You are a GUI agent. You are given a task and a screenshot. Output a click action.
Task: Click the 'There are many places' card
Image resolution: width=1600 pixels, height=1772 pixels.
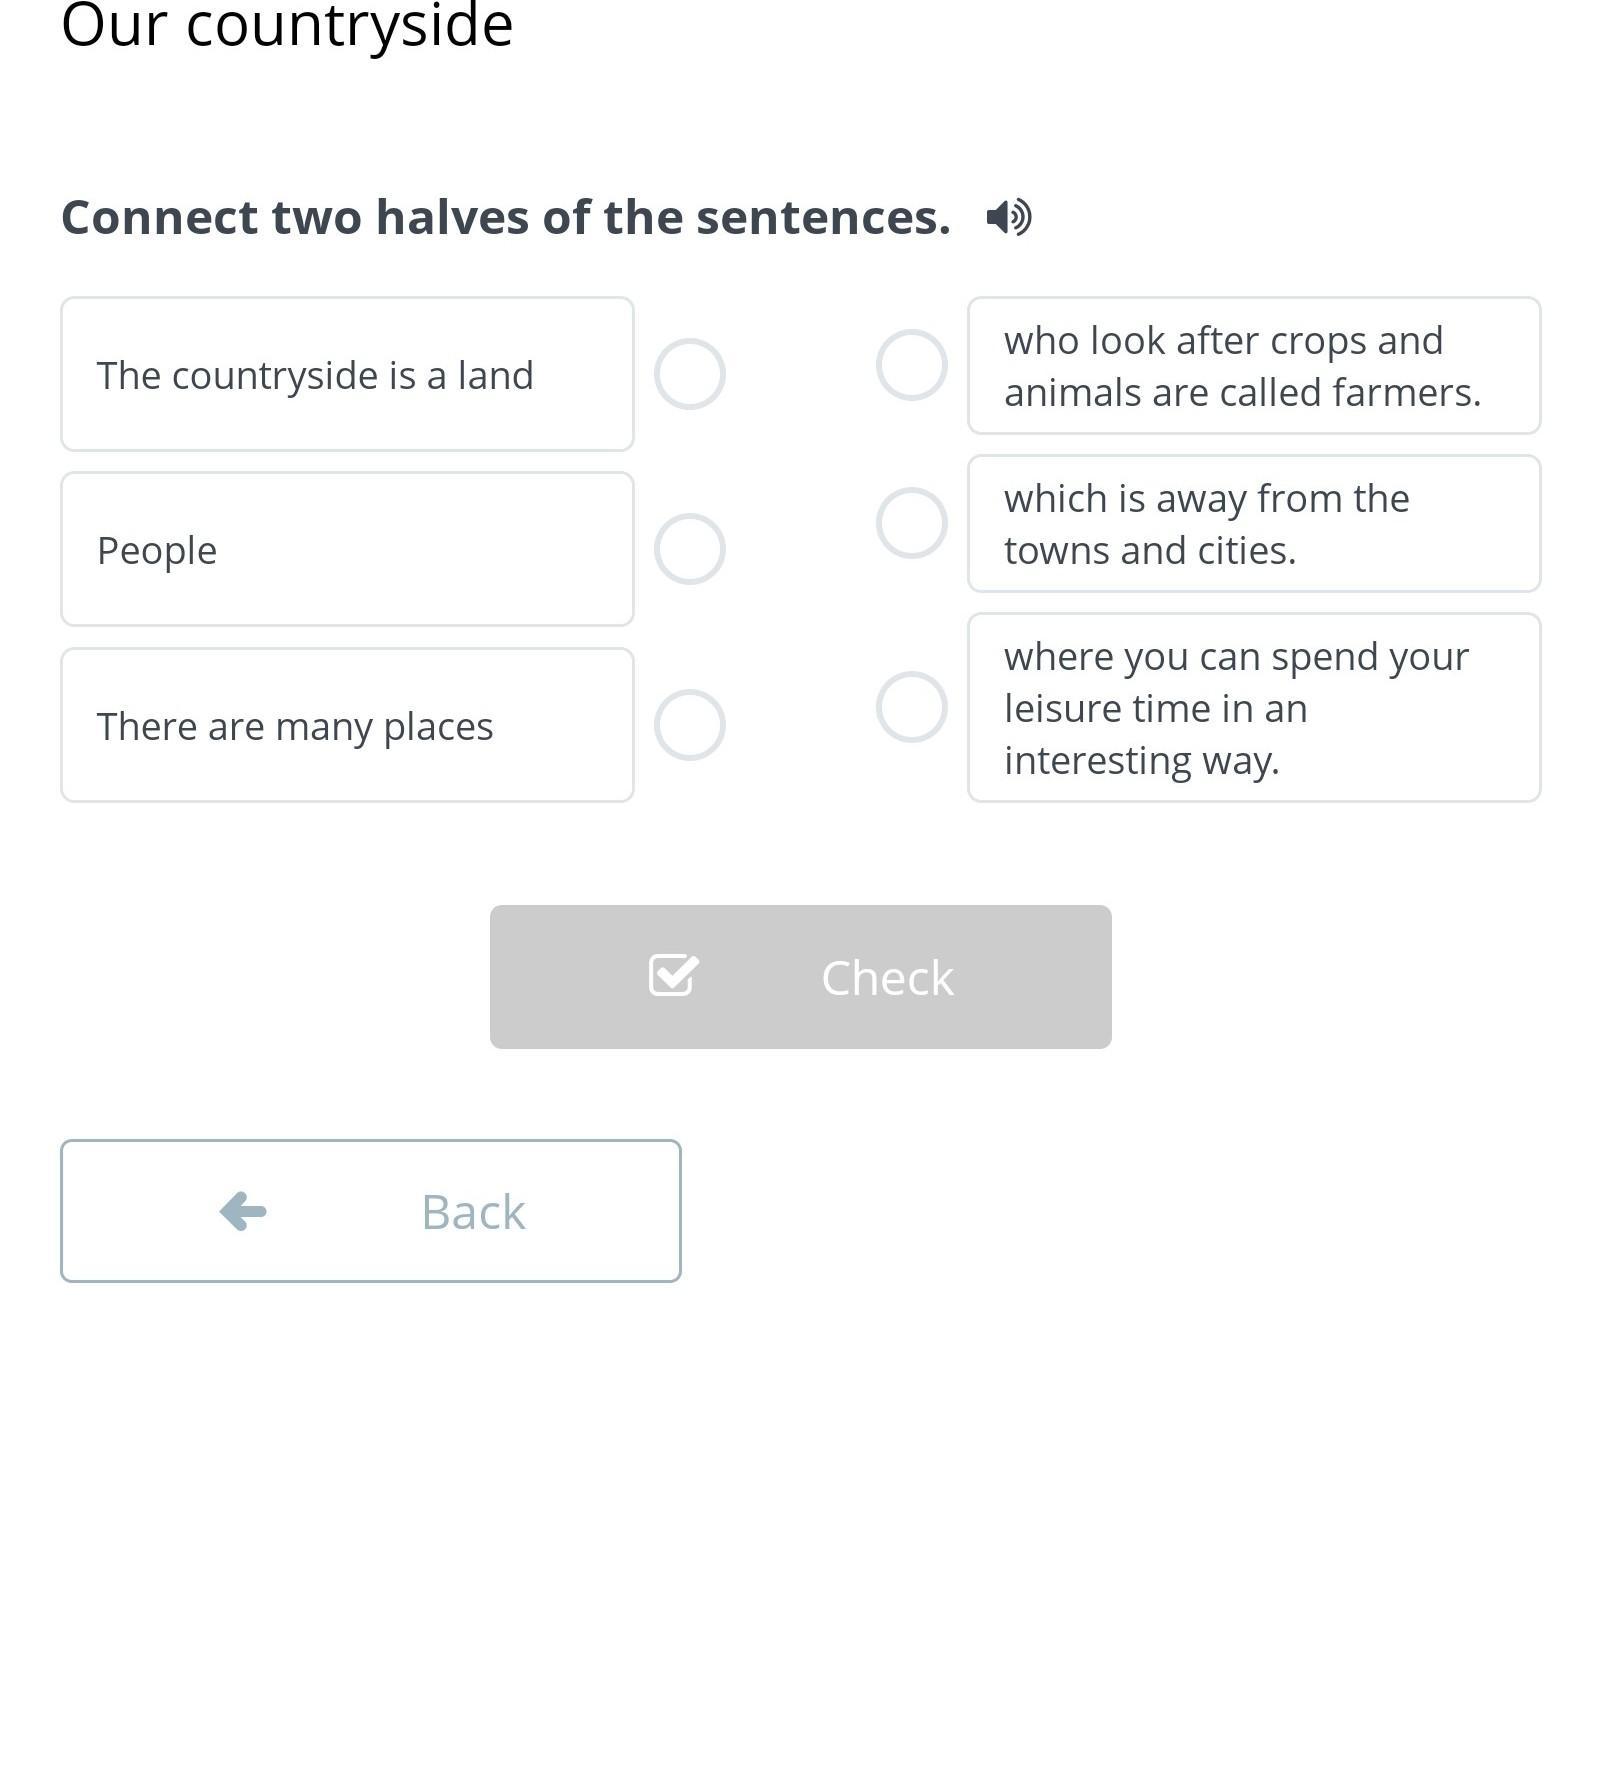tap(347, 725)
